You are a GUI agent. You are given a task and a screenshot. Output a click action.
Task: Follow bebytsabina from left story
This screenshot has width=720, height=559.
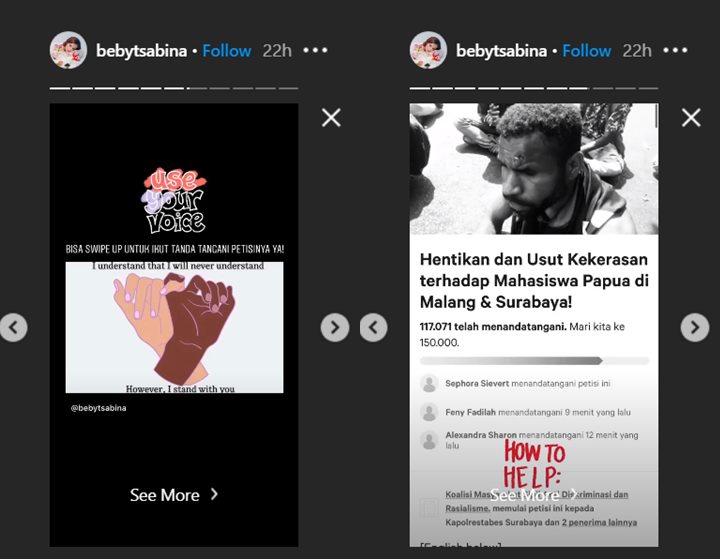(227, 51)
